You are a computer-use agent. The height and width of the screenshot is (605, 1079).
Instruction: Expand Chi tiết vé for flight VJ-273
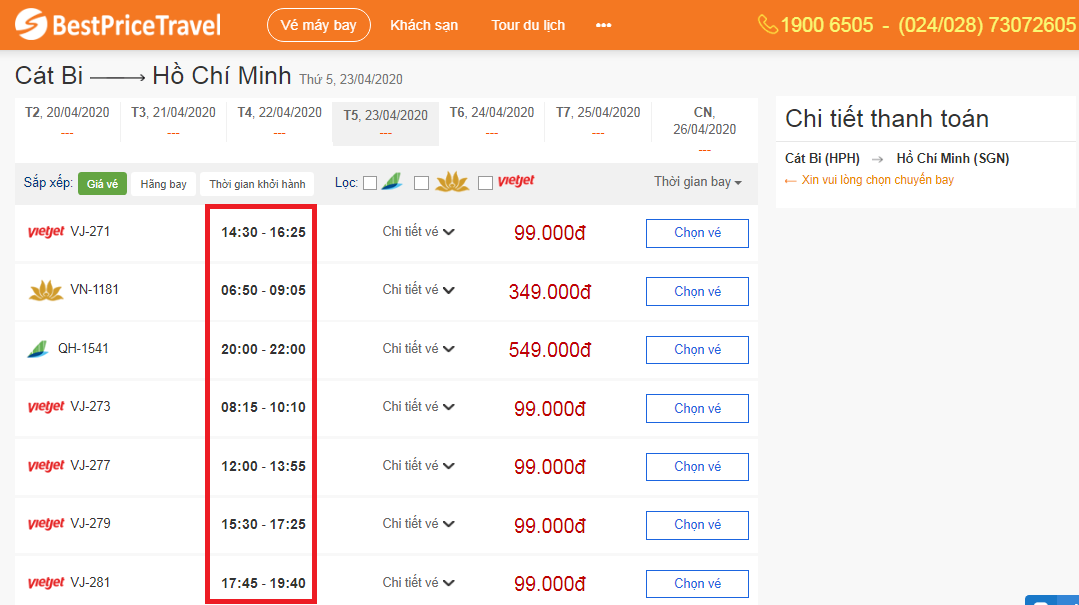point(418,407)
